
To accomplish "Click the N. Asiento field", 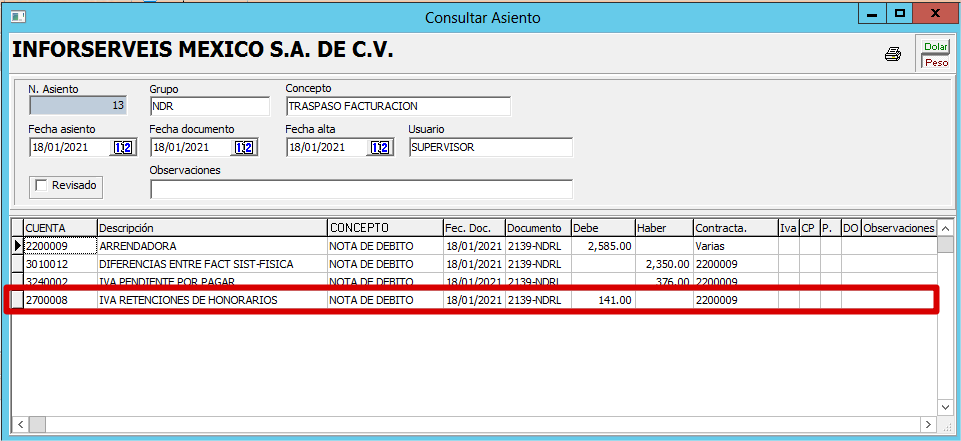I will click(x=78, y=106).
